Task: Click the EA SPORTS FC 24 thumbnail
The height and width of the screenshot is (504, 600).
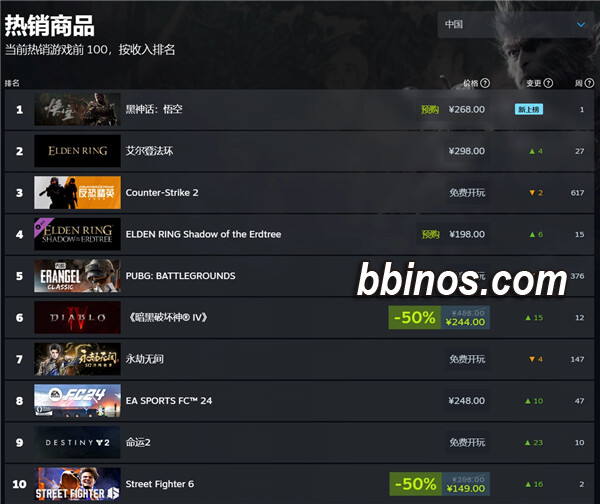Action: click(77, 401)
